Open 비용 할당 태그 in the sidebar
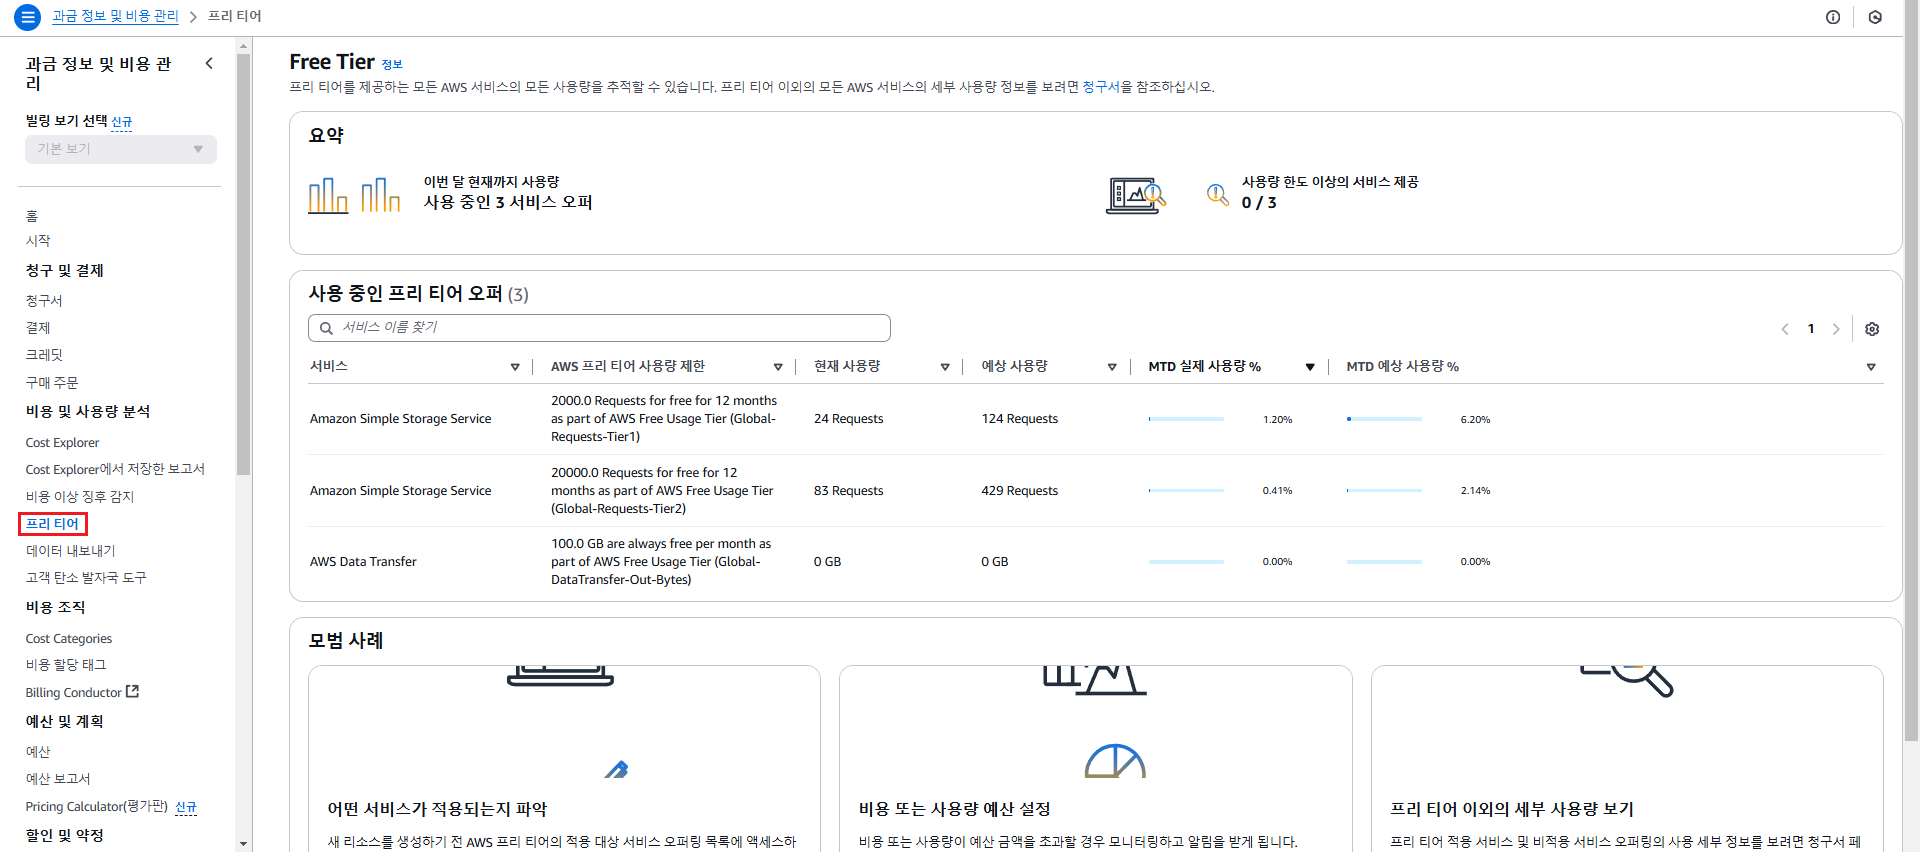Screen dimensions: 1920x852 (x=66, y=665)
